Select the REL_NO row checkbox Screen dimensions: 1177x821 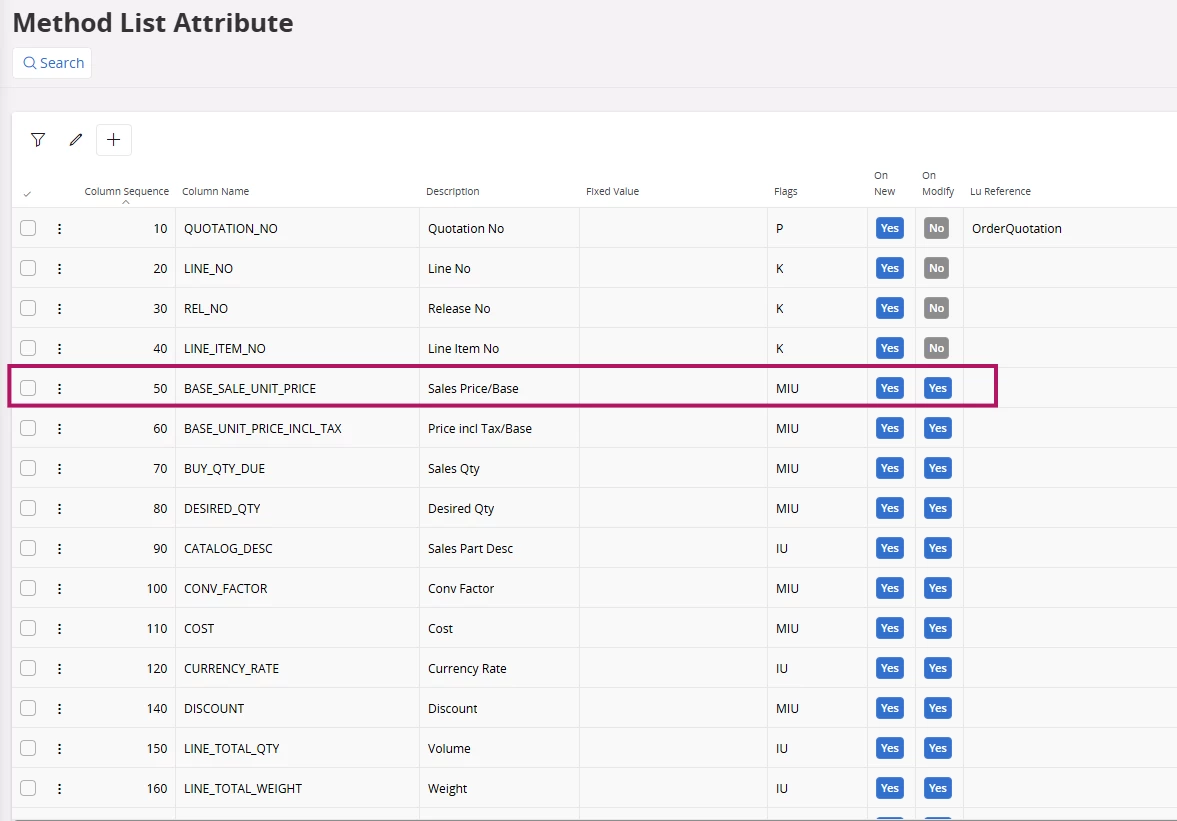click(x=28, y=308)
